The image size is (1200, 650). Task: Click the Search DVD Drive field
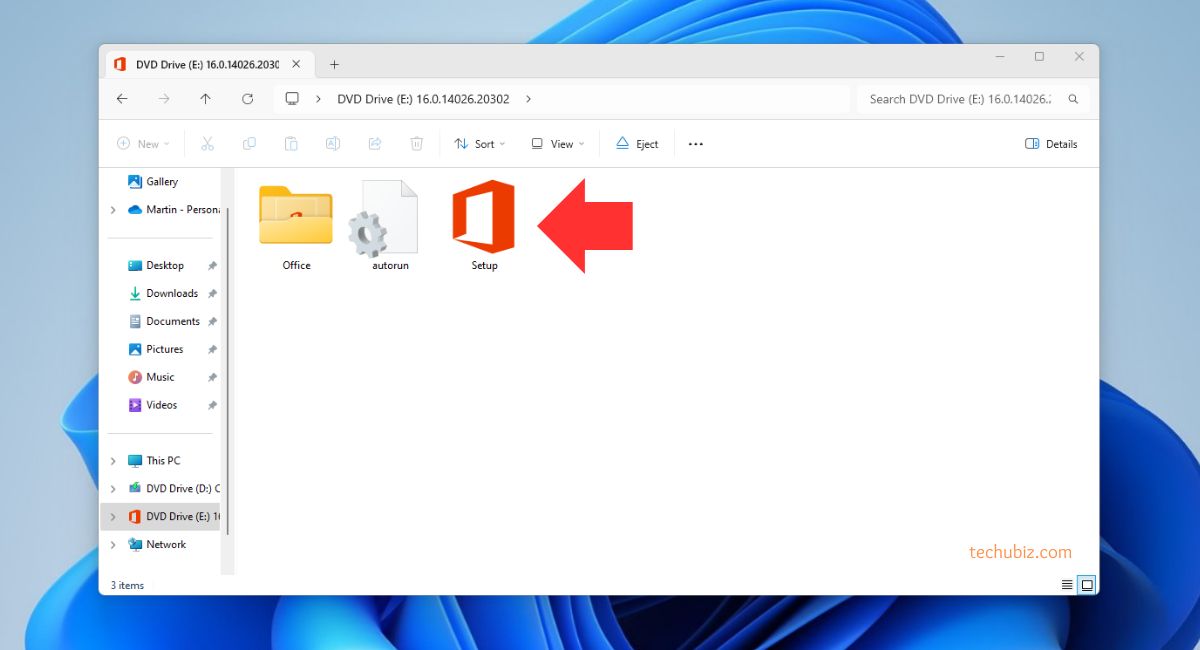click(960, 99)
